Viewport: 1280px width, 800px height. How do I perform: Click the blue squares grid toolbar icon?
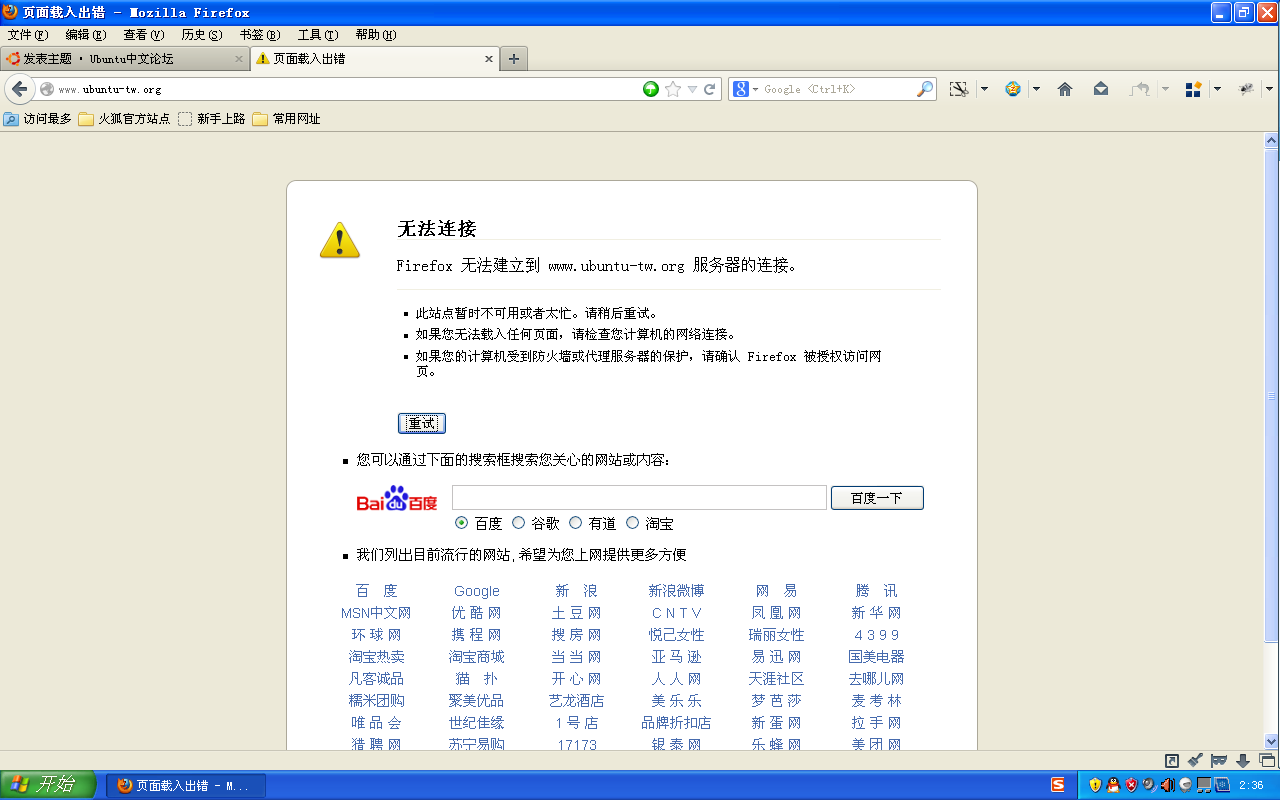(1193, 89)
